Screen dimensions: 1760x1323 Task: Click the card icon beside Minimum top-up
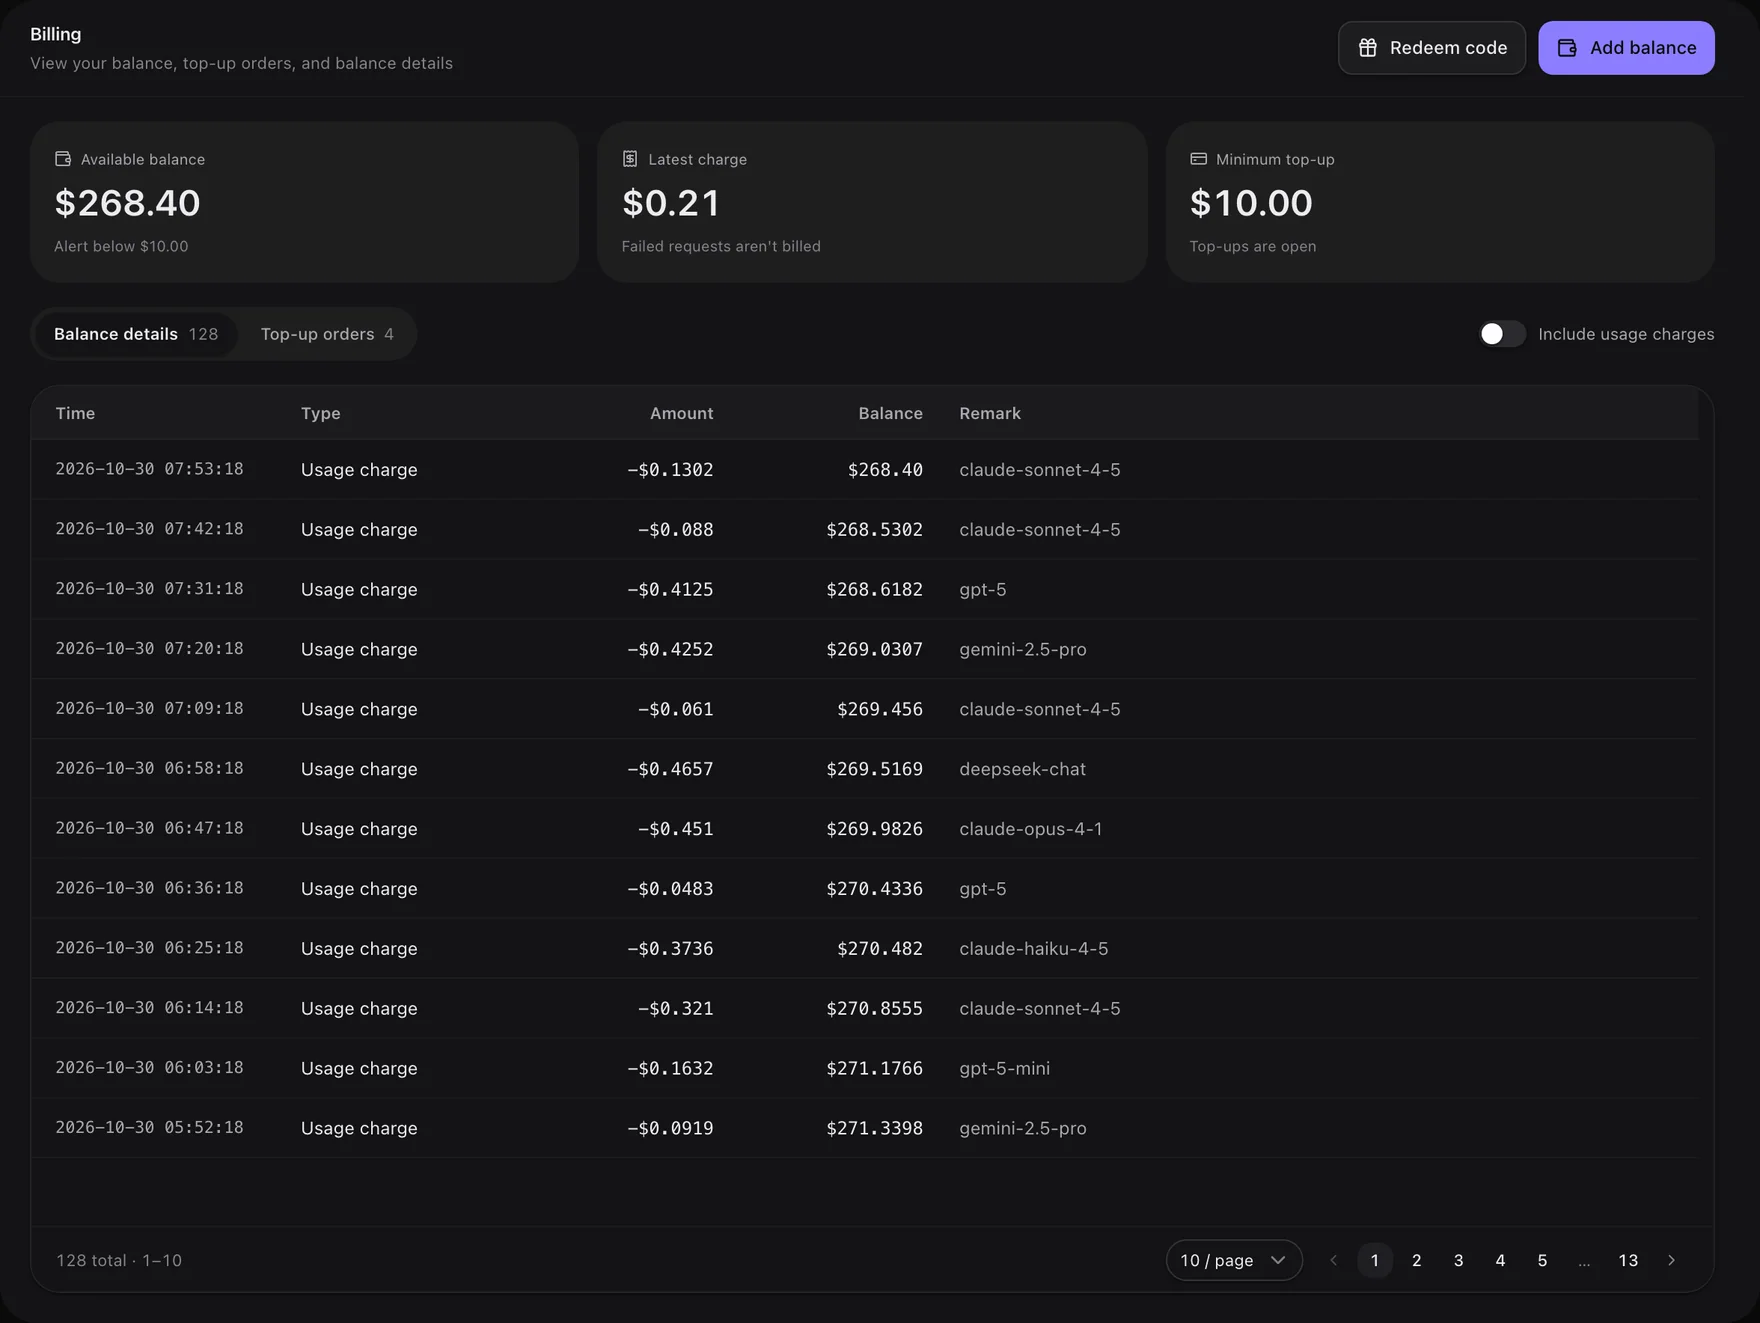coord(1198,159)
